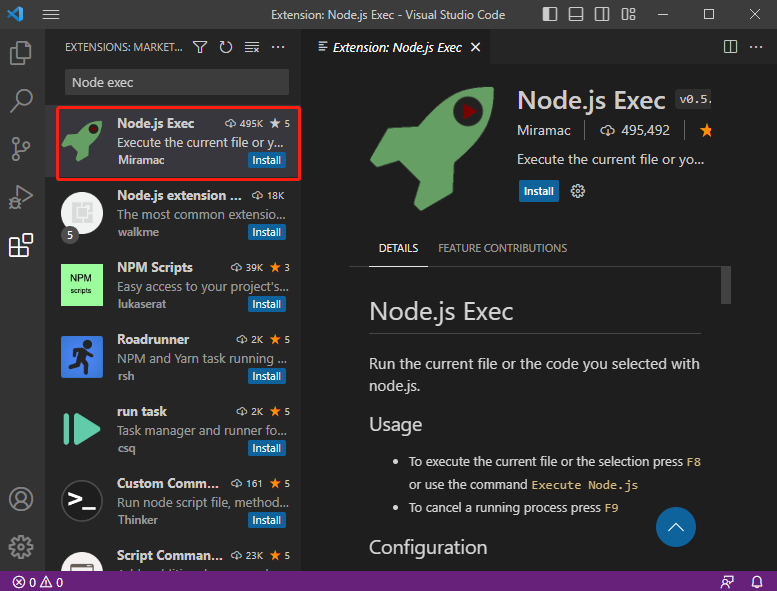Install Node.js Exec from the list
The width and height of the screenshot is (777, 591).
pyautogui.click(x=267, y=161)
